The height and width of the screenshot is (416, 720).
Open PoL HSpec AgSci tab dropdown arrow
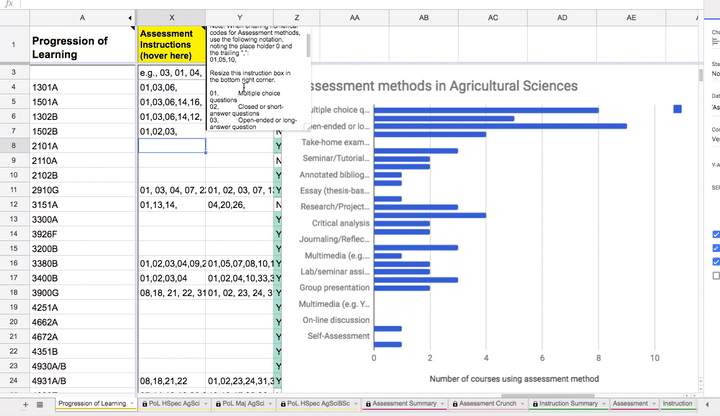click(x=205, y=404)
